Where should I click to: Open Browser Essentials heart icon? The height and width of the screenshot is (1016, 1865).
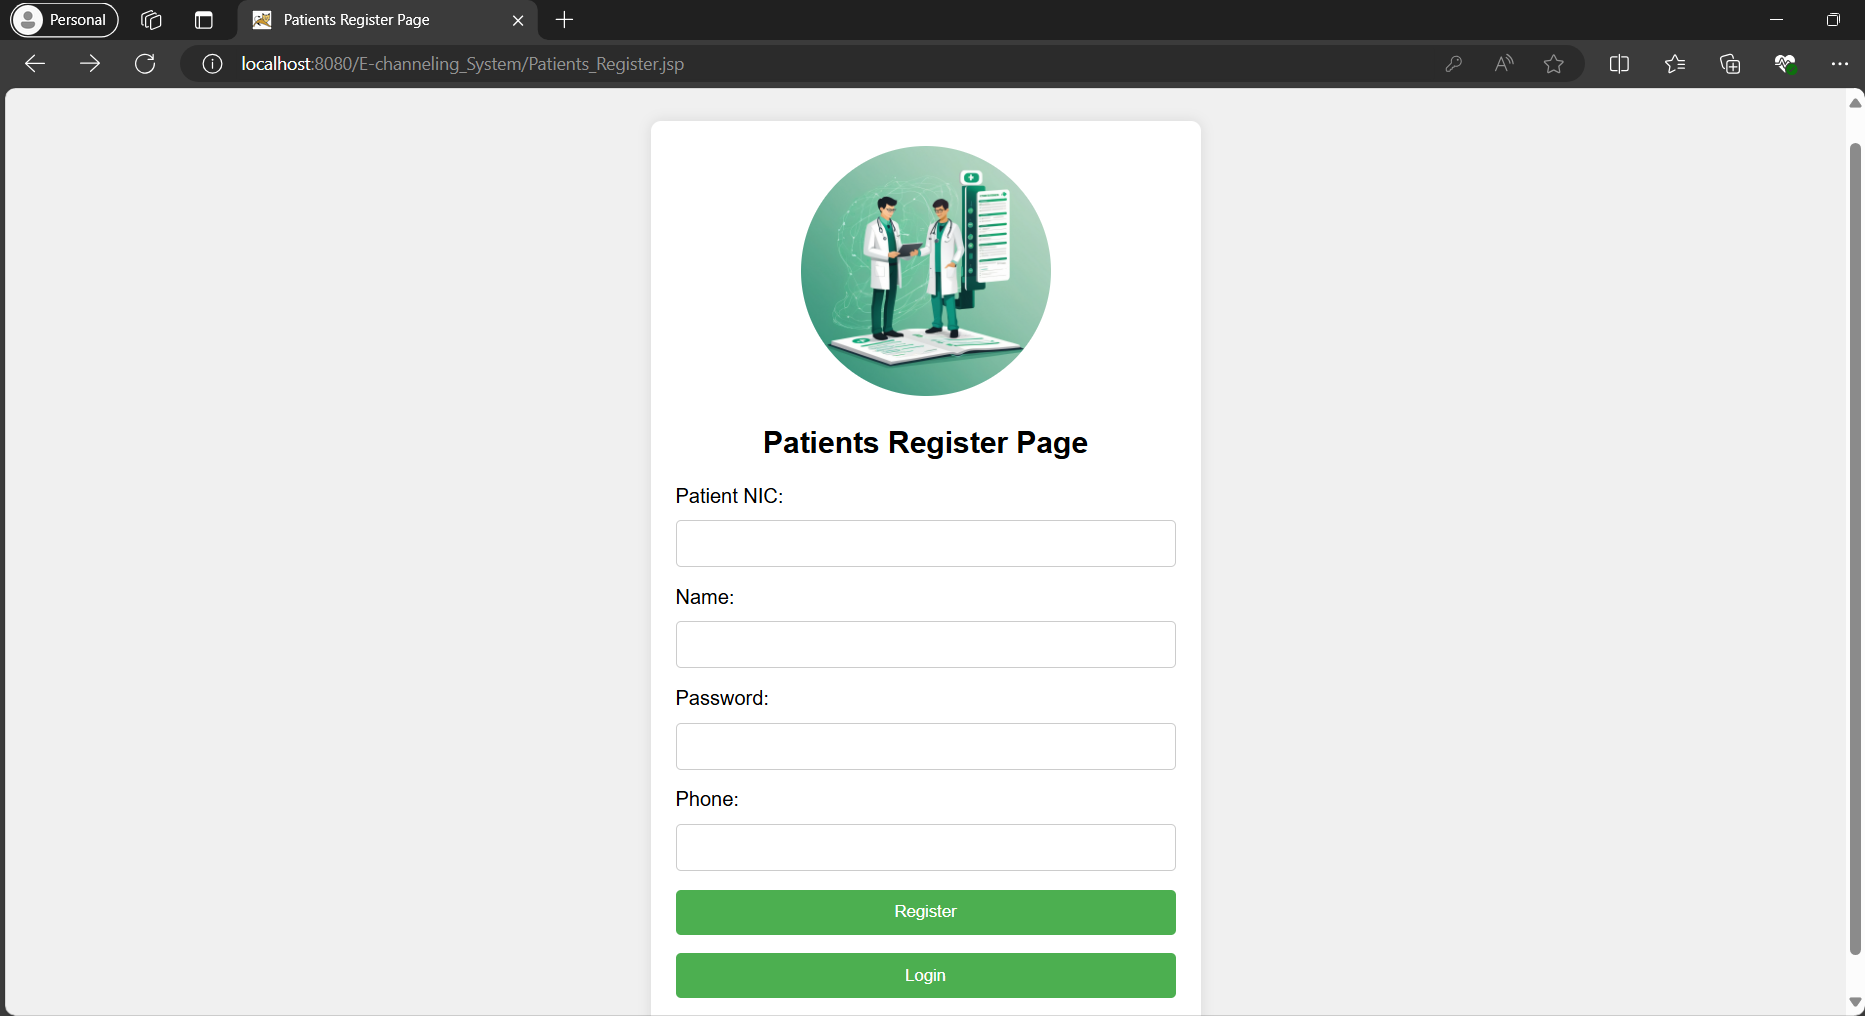[x=1785, y=64]
